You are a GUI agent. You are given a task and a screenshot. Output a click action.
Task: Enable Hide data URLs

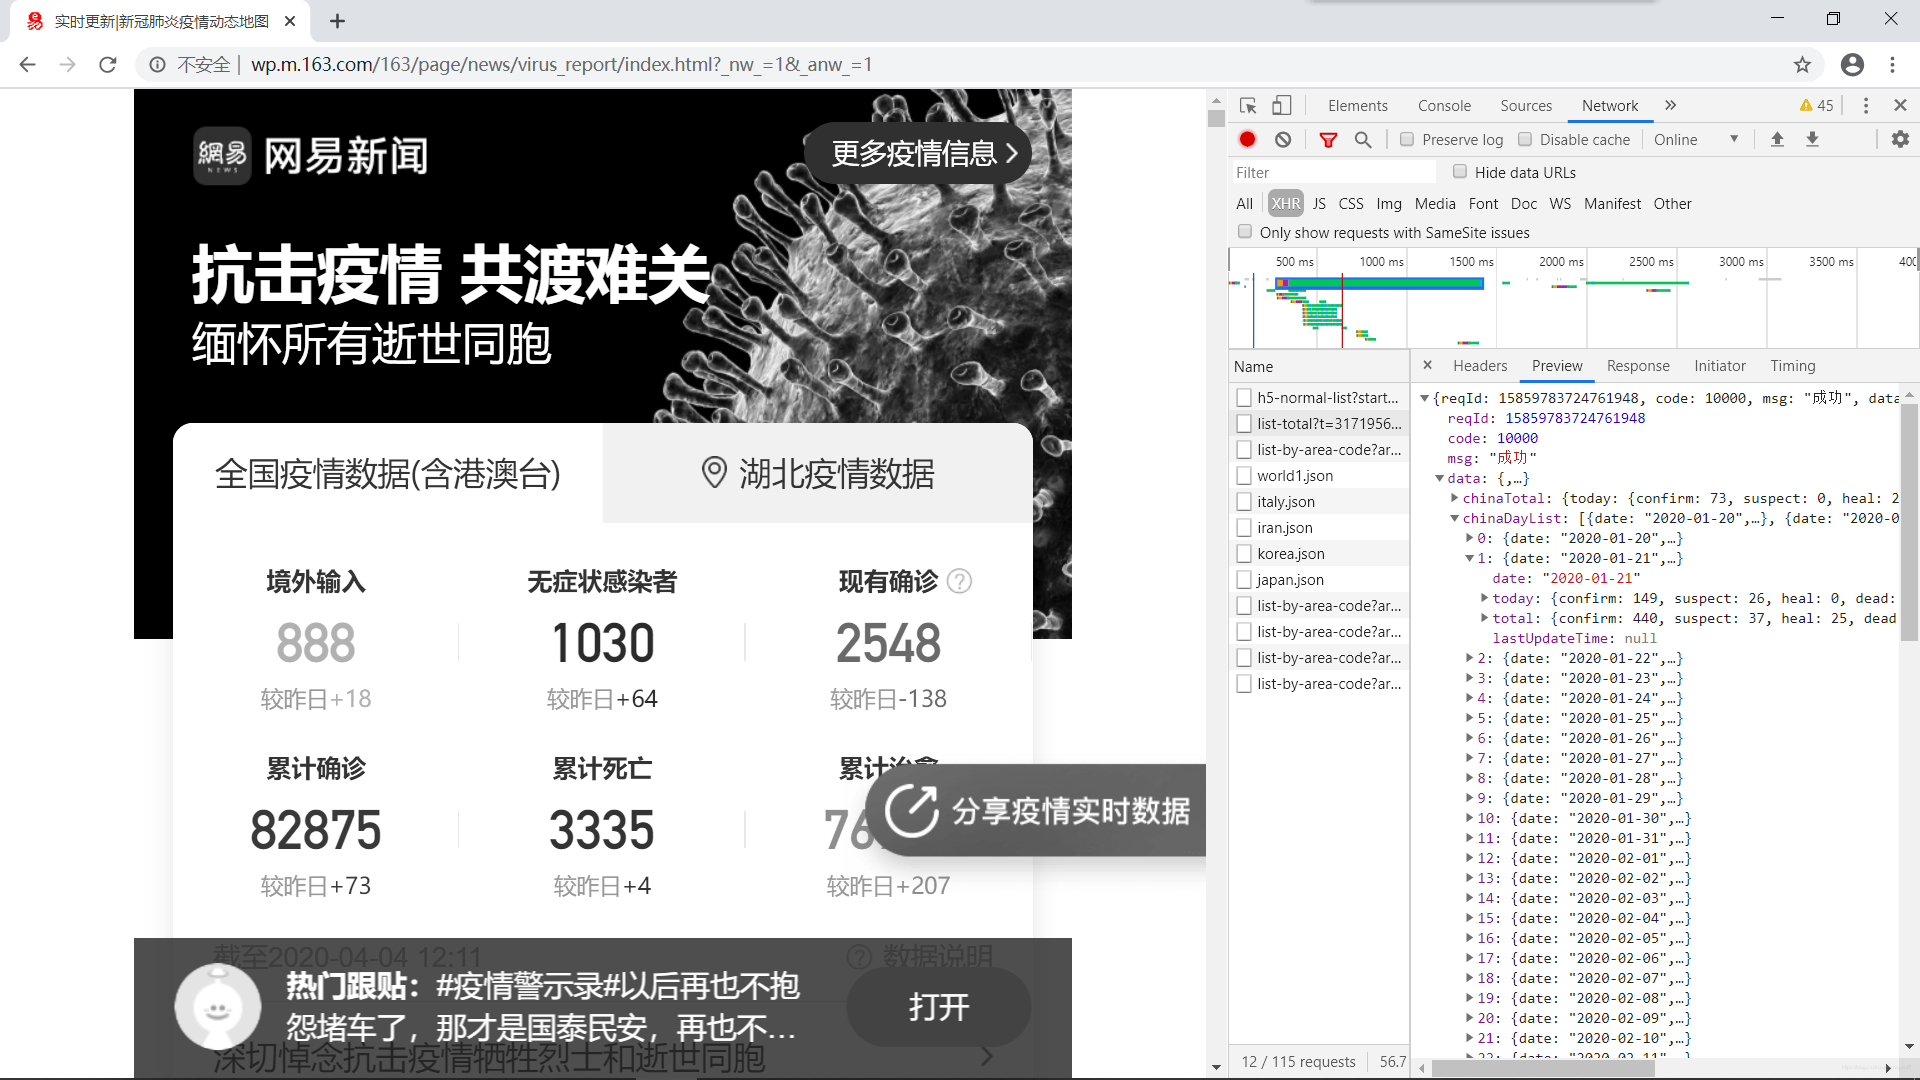tap(1459, 172)
